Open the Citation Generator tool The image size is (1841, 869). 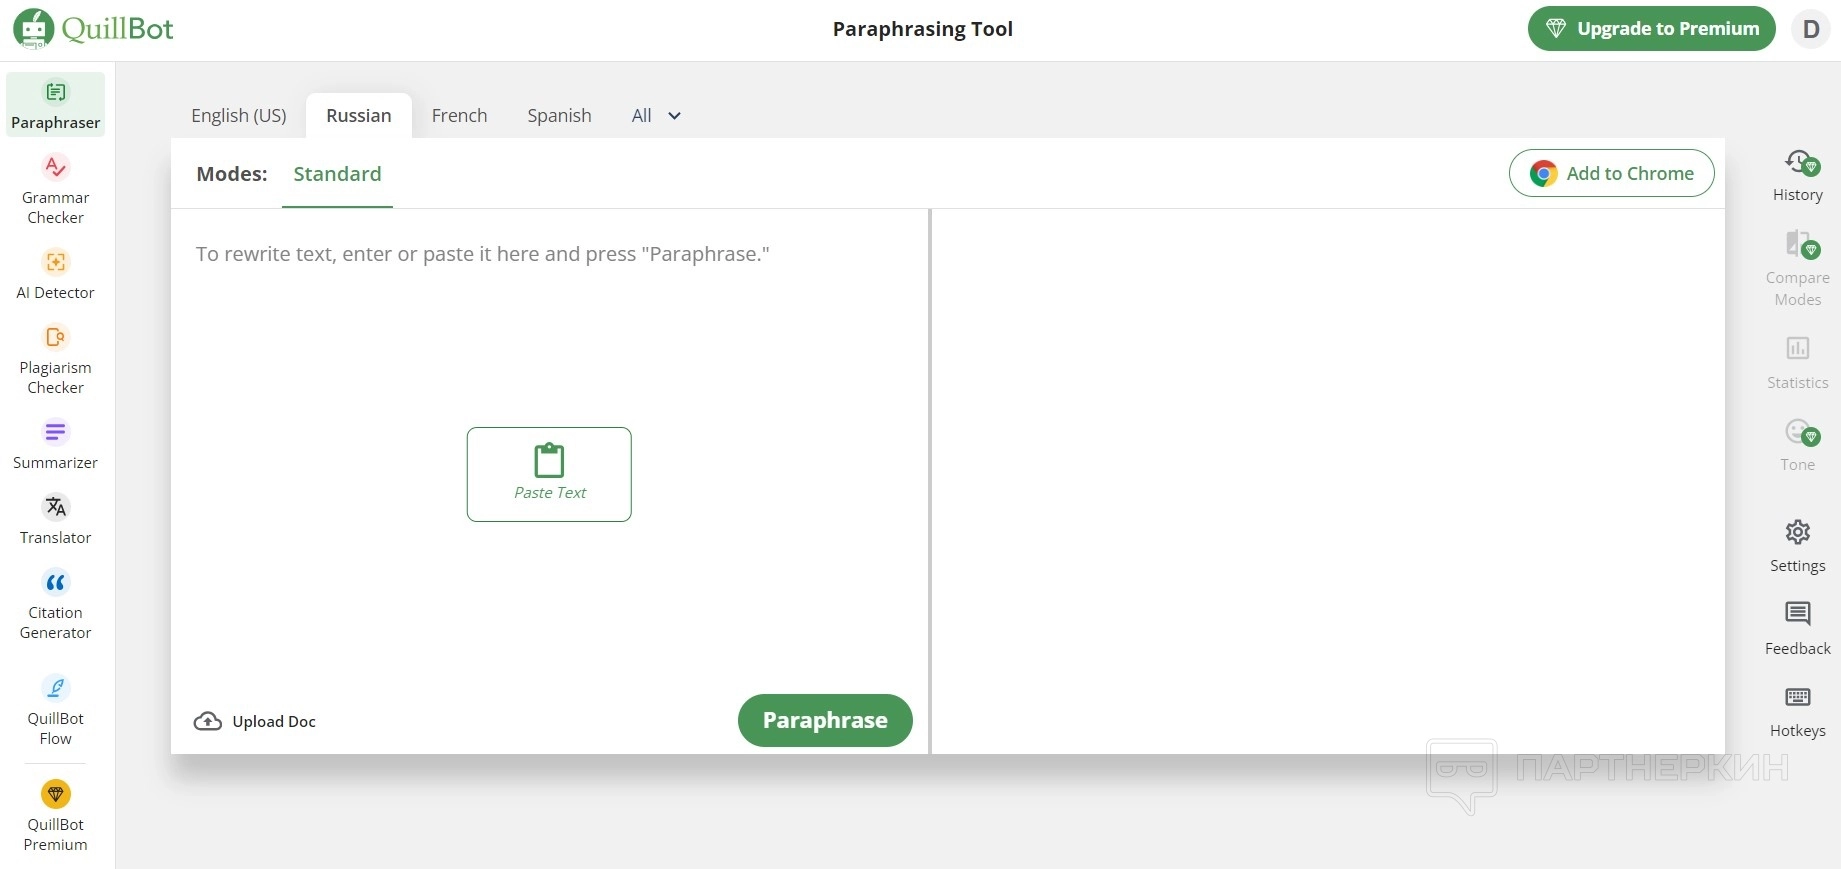56,604
